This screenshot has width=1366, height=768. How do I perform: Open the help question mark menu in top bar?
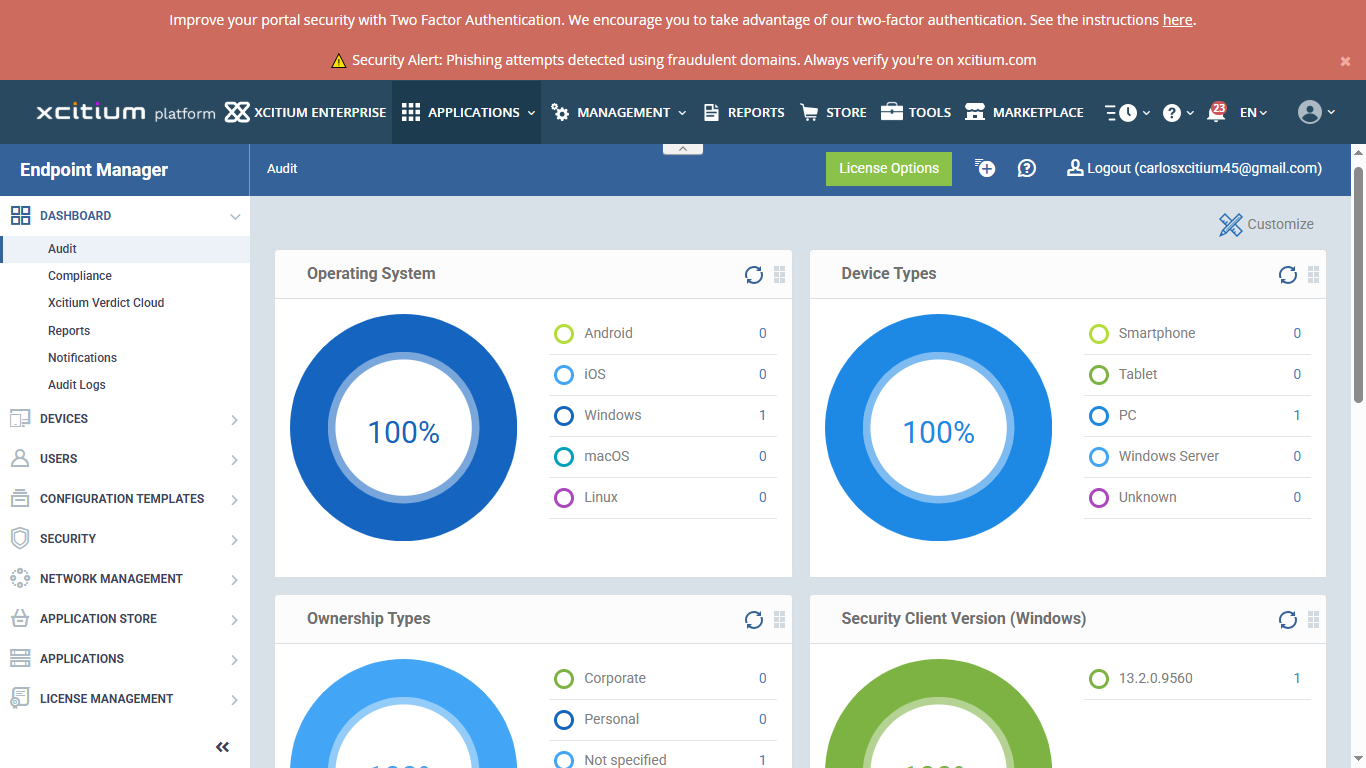1178,113
